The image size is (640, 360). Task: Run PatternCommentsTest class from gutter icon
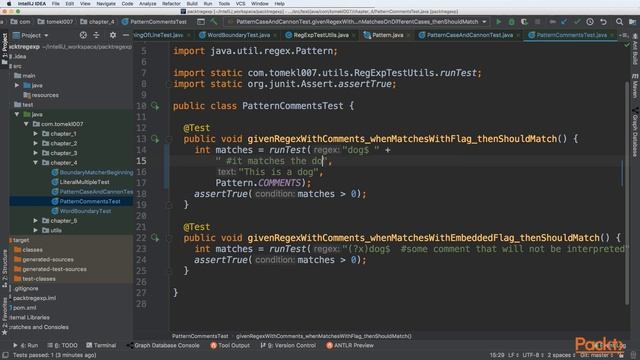pyautogui.click(x=155, y=106)
